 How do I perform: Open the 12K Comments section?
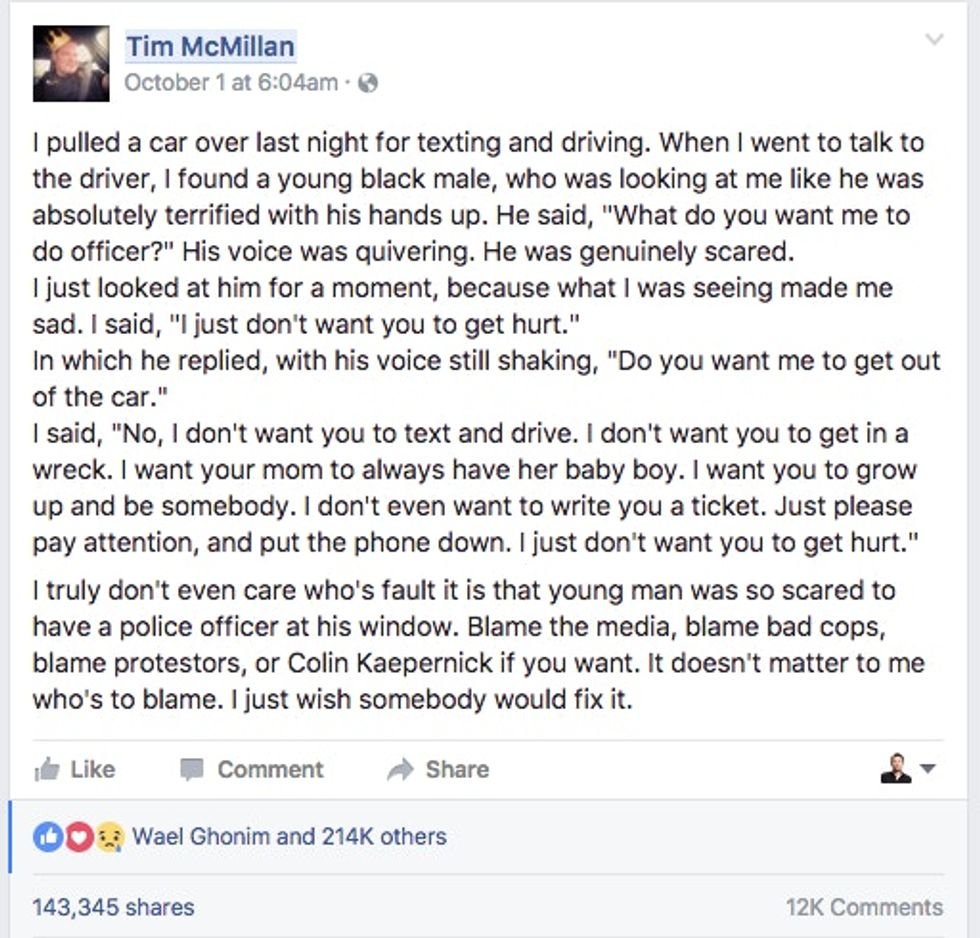point(866,907)
